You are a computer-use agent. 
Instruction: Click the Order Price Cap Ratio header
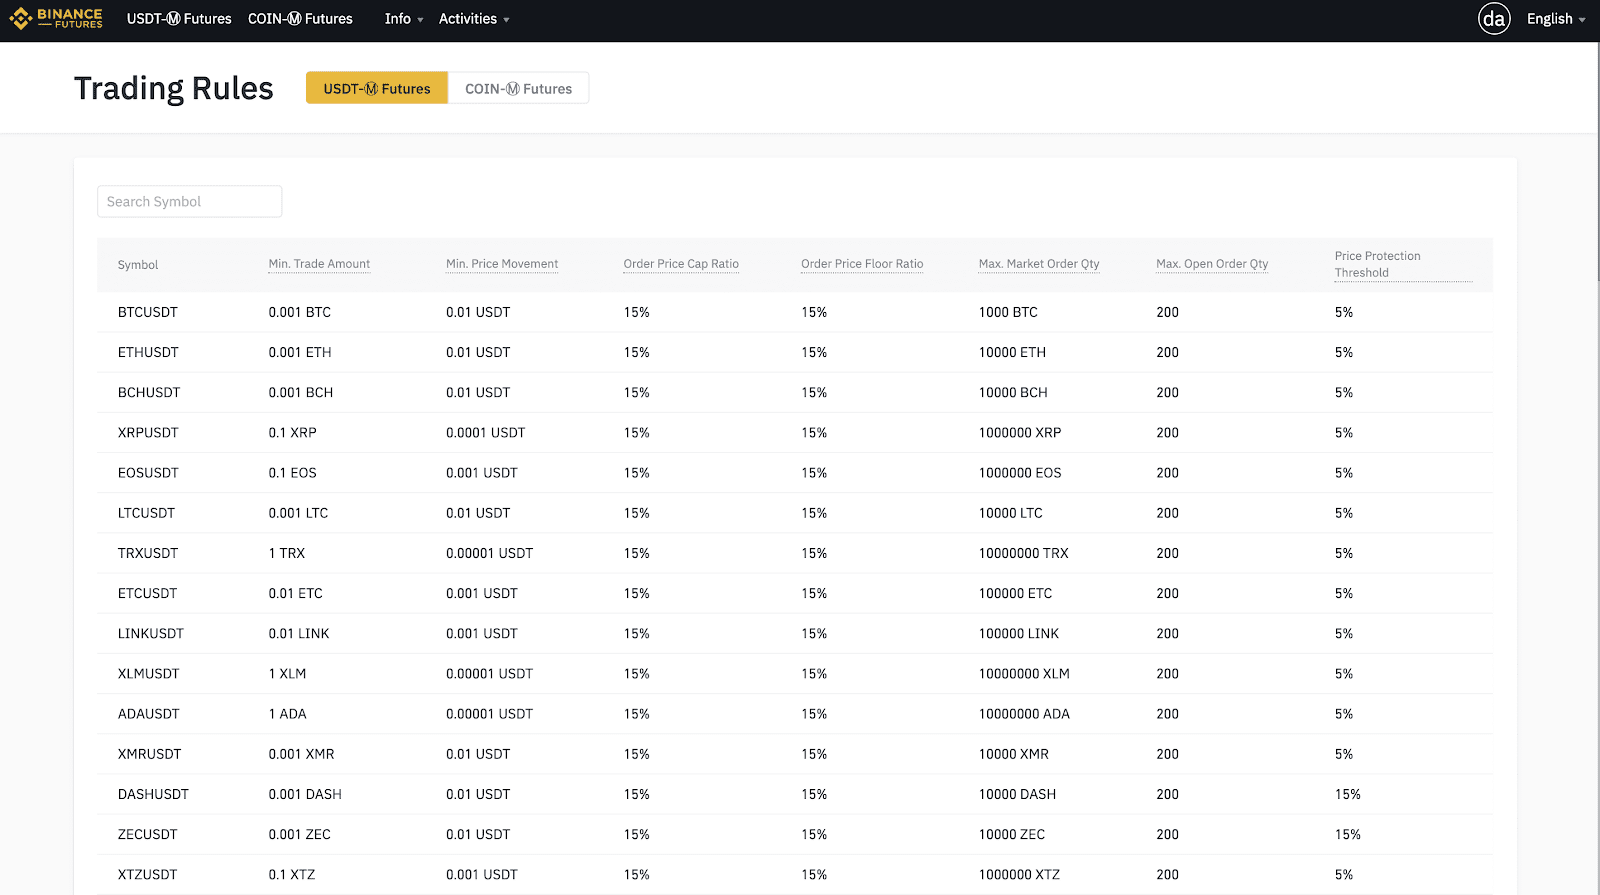tap(681, 264)
